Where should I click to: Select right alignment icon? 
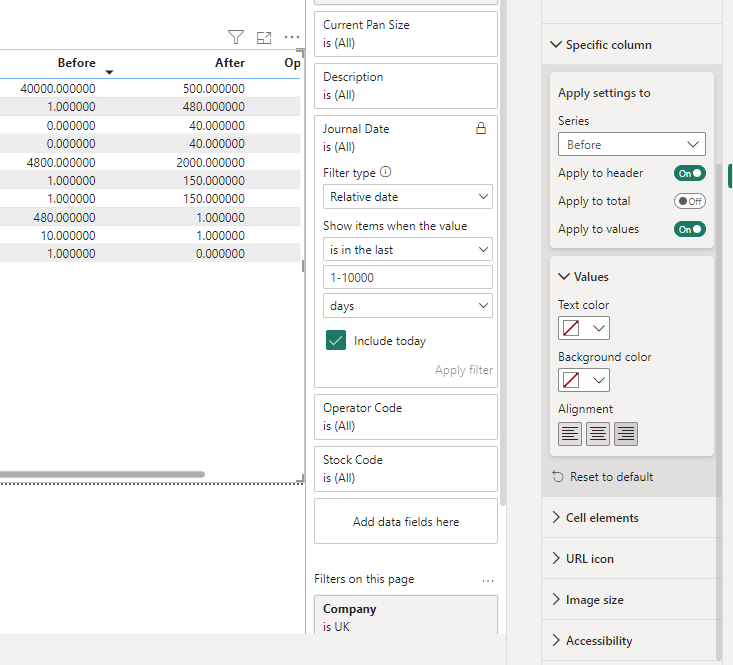pos(626,434)
